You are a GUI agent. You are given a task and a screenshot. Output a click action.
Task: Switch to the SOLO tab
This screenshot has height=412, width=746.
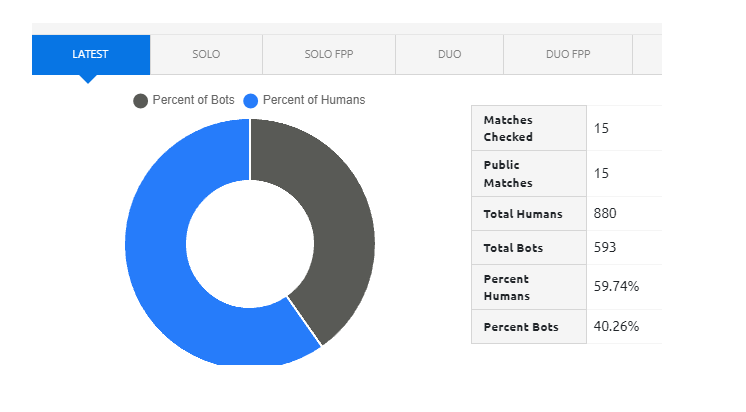(x=206, y=54)
